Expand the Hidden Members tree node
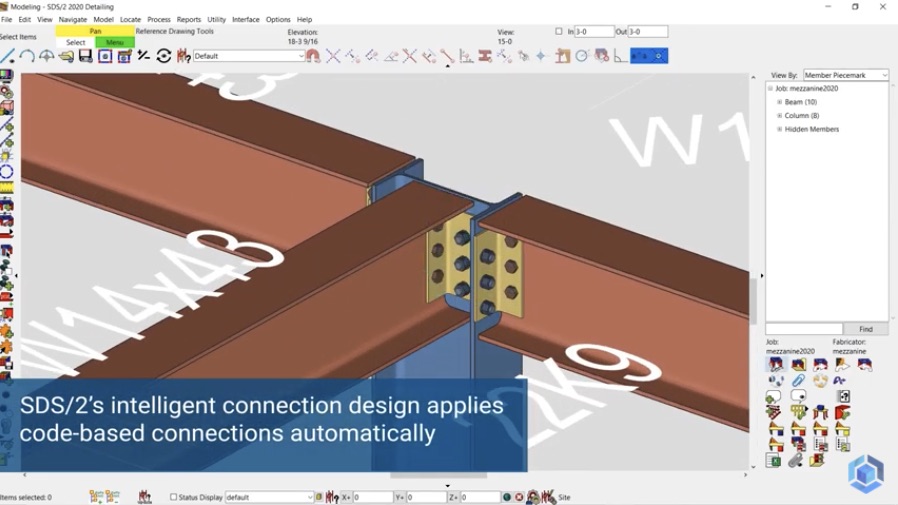 click(x=779, y=129)
